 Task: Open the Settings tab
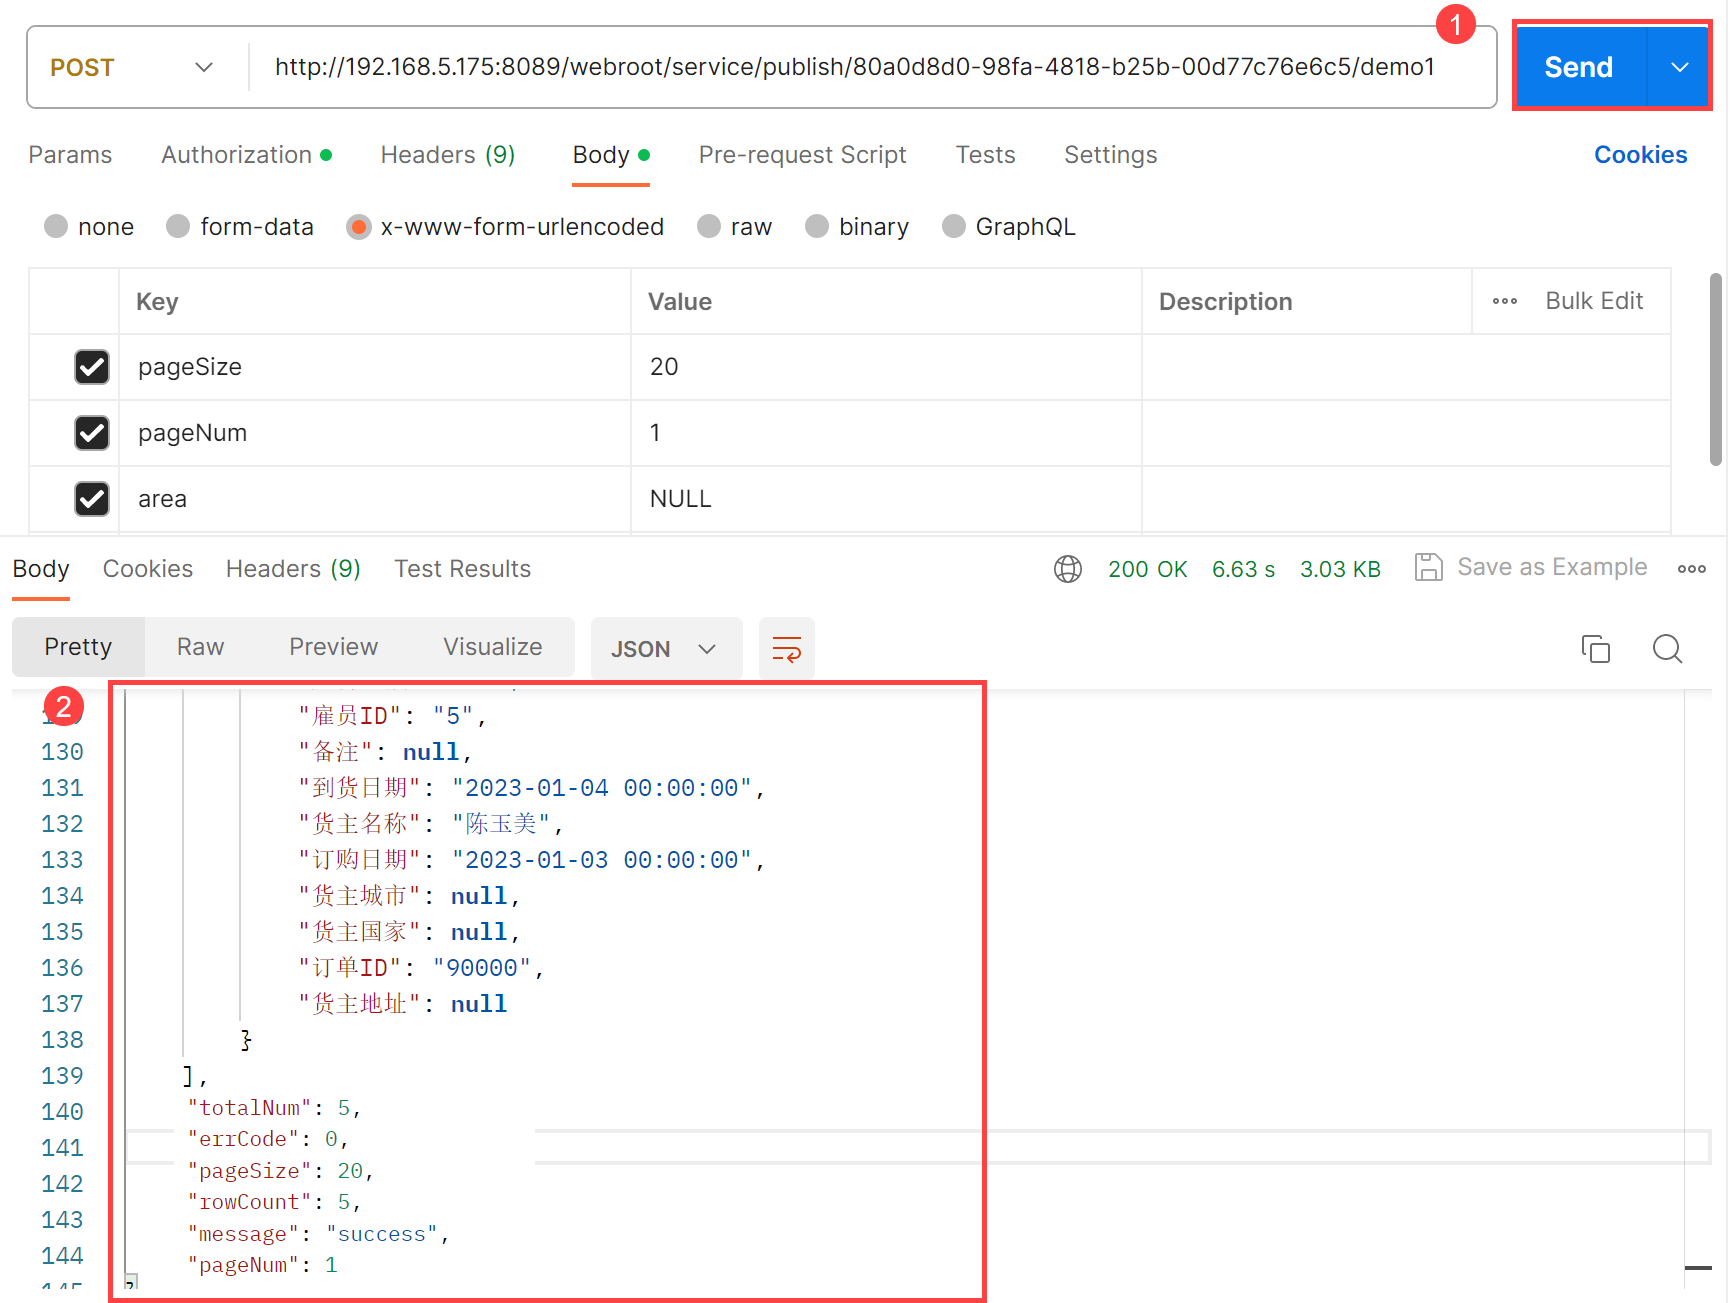(x=1110, y=155)
